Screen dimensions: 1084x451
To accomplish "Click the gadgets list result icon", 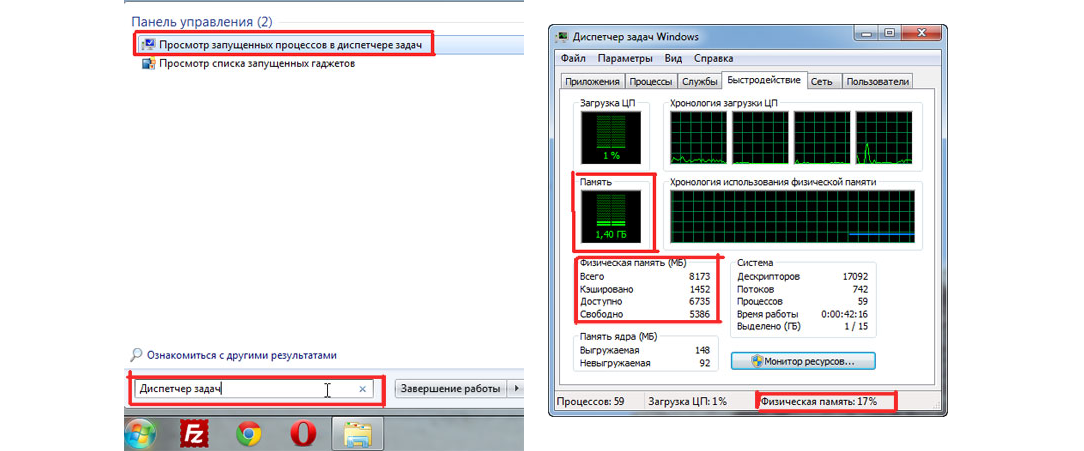I will 149,64.
